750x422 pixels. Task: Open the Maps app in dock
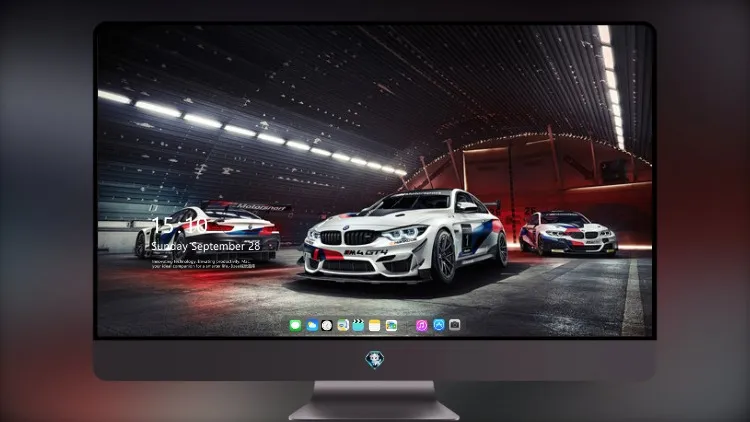point(343,325)
